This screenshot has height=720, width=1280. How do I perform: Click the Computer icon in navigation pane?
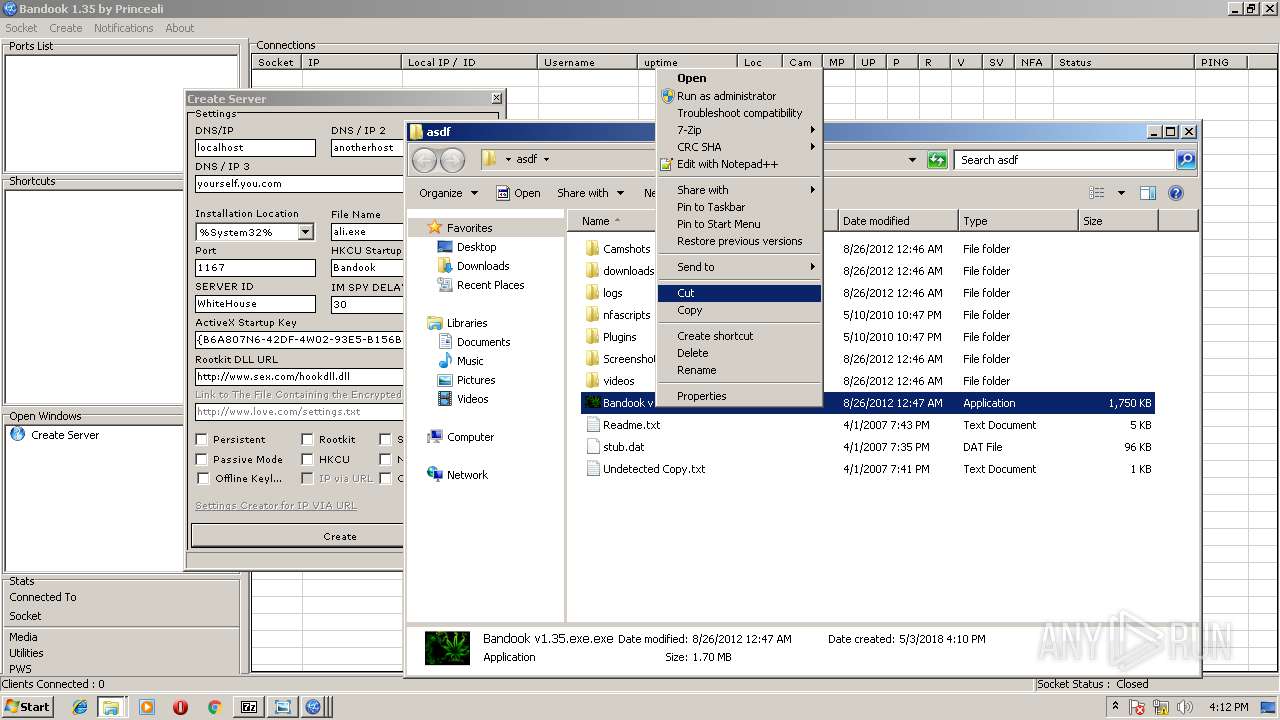click(x=435, y=437)
